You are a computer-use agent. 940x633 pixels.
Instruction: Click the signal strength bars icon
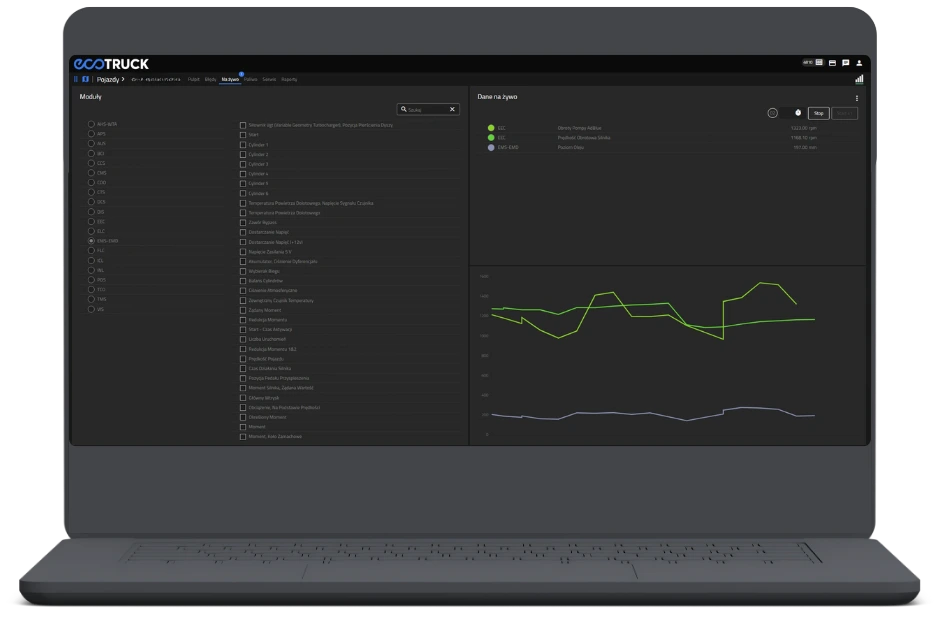859,79
